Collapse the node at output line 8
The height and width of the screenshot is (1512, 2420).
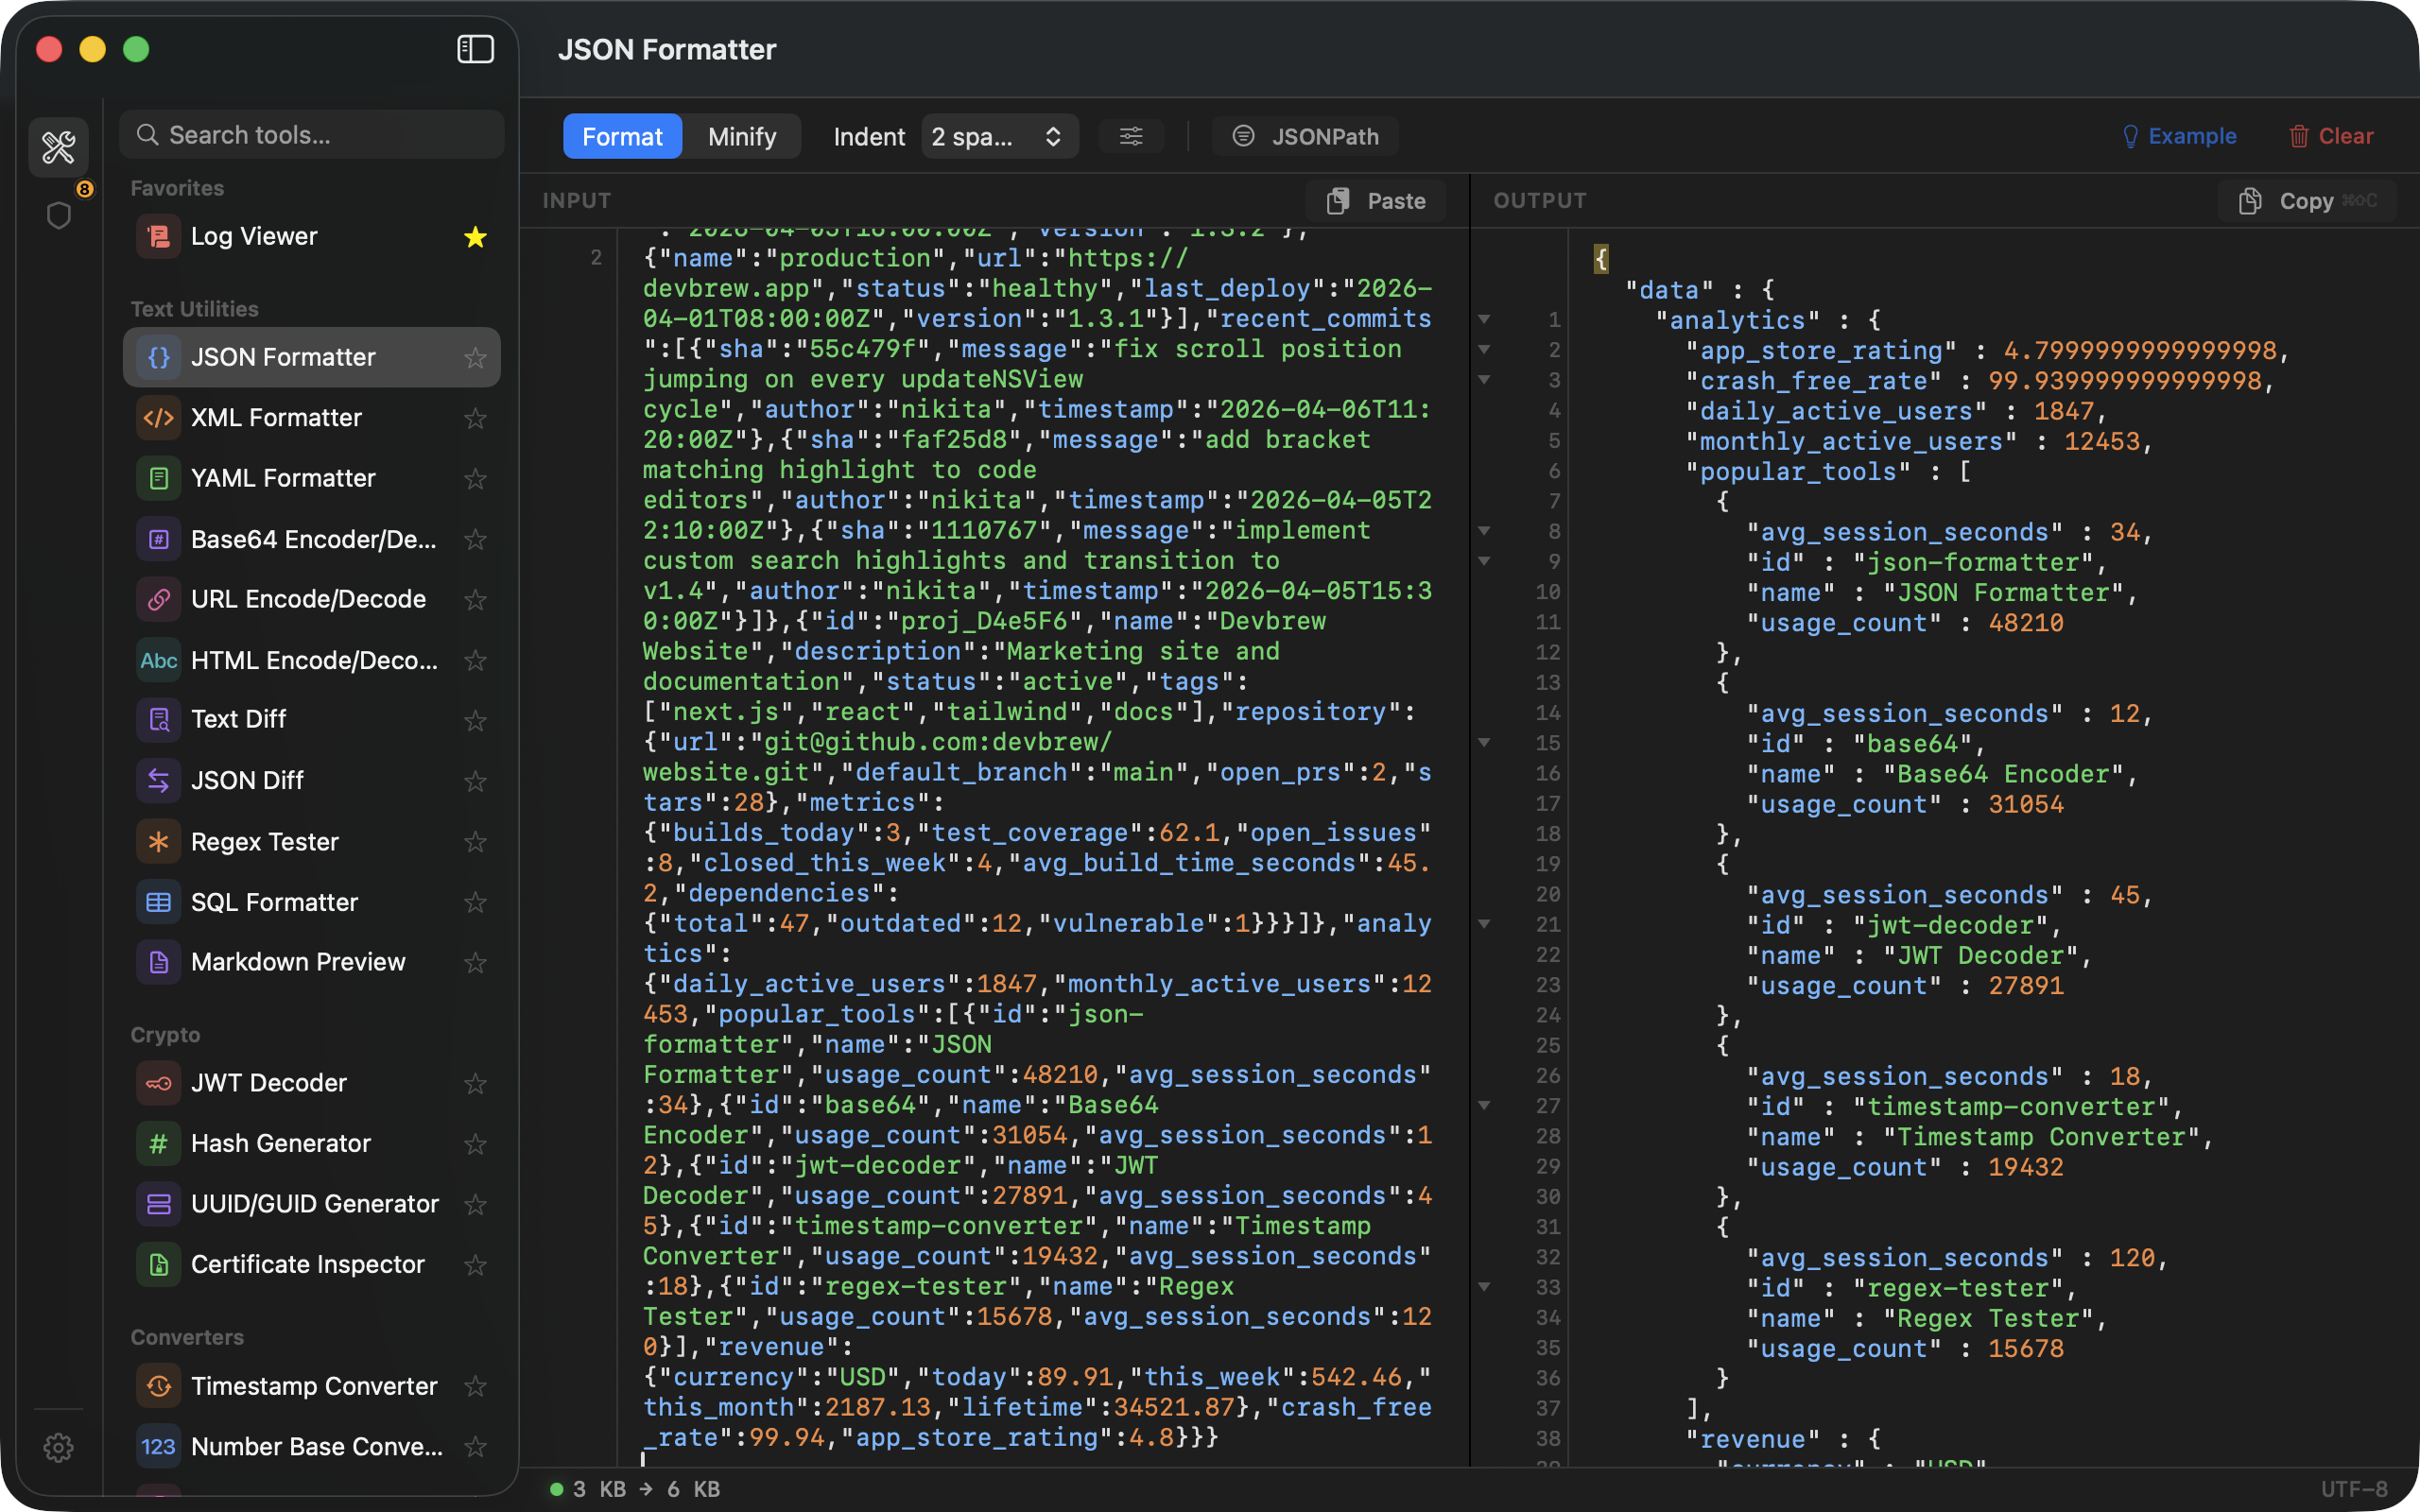(x=1484, y=531)
